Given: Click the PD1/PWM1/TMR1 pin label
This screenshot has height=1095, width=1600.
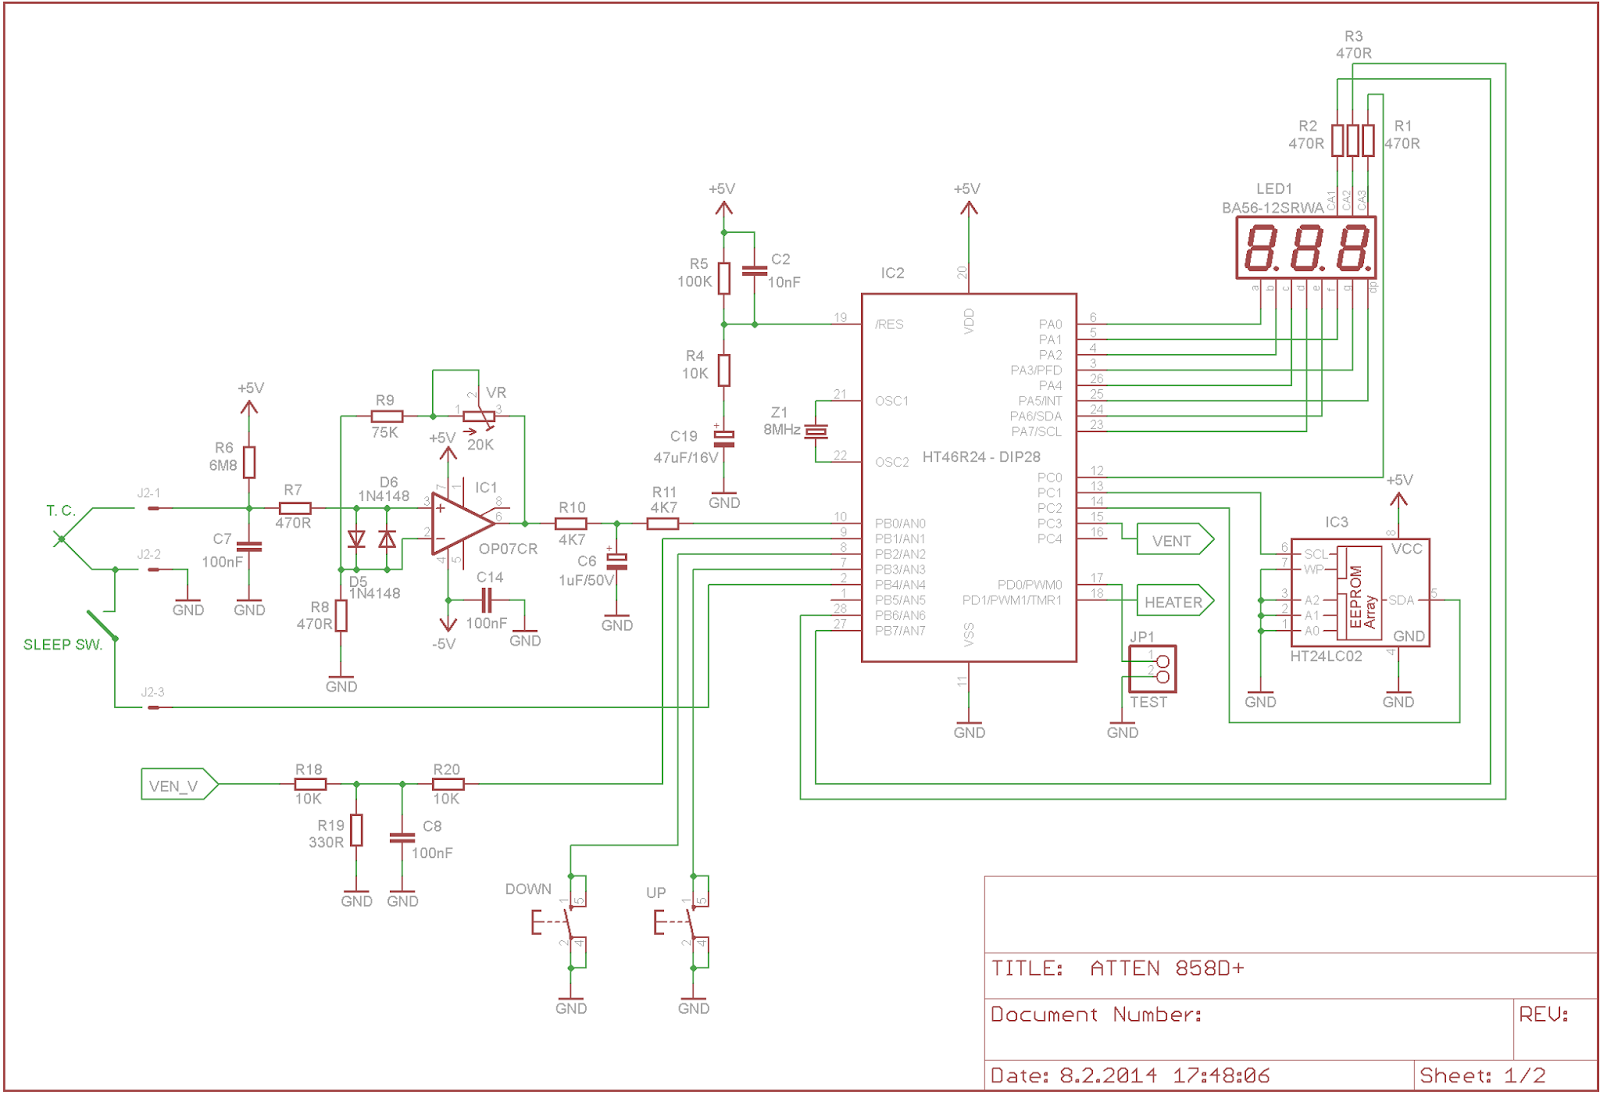Looking at the screenshot, I should 1012,600.
